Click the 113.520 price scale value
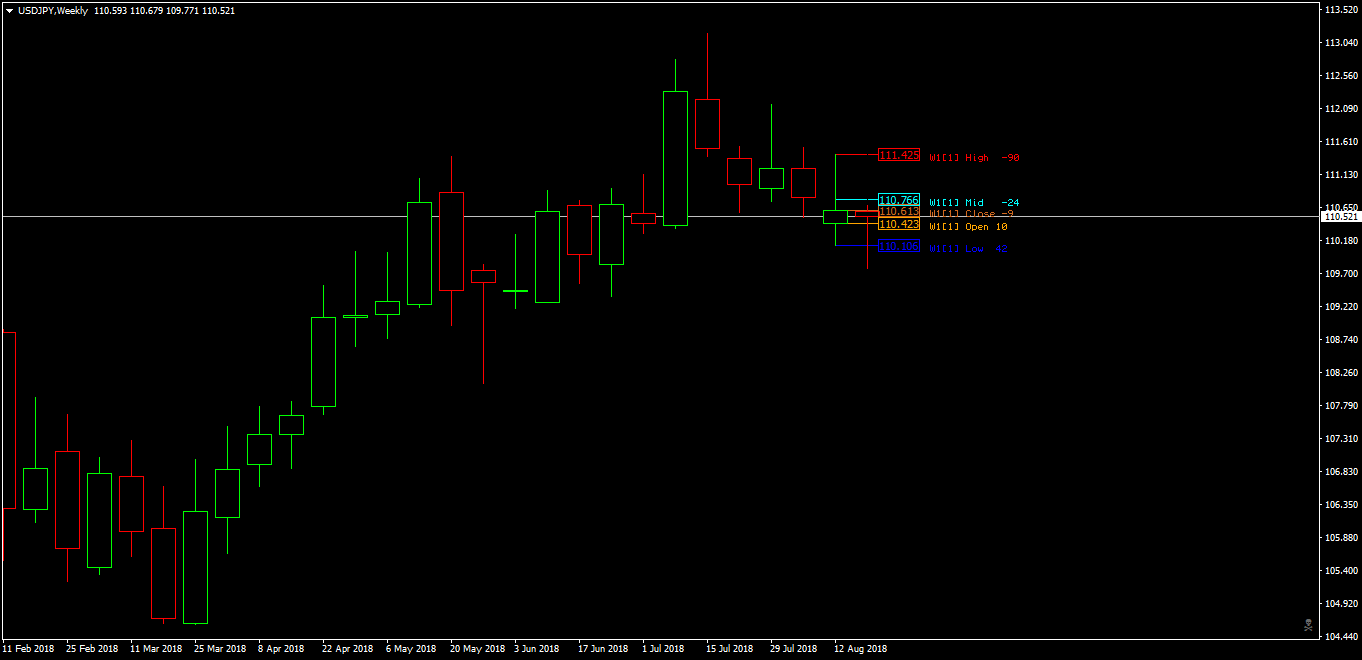This screenshot has width=1362, height=660. coord(1341,10)
